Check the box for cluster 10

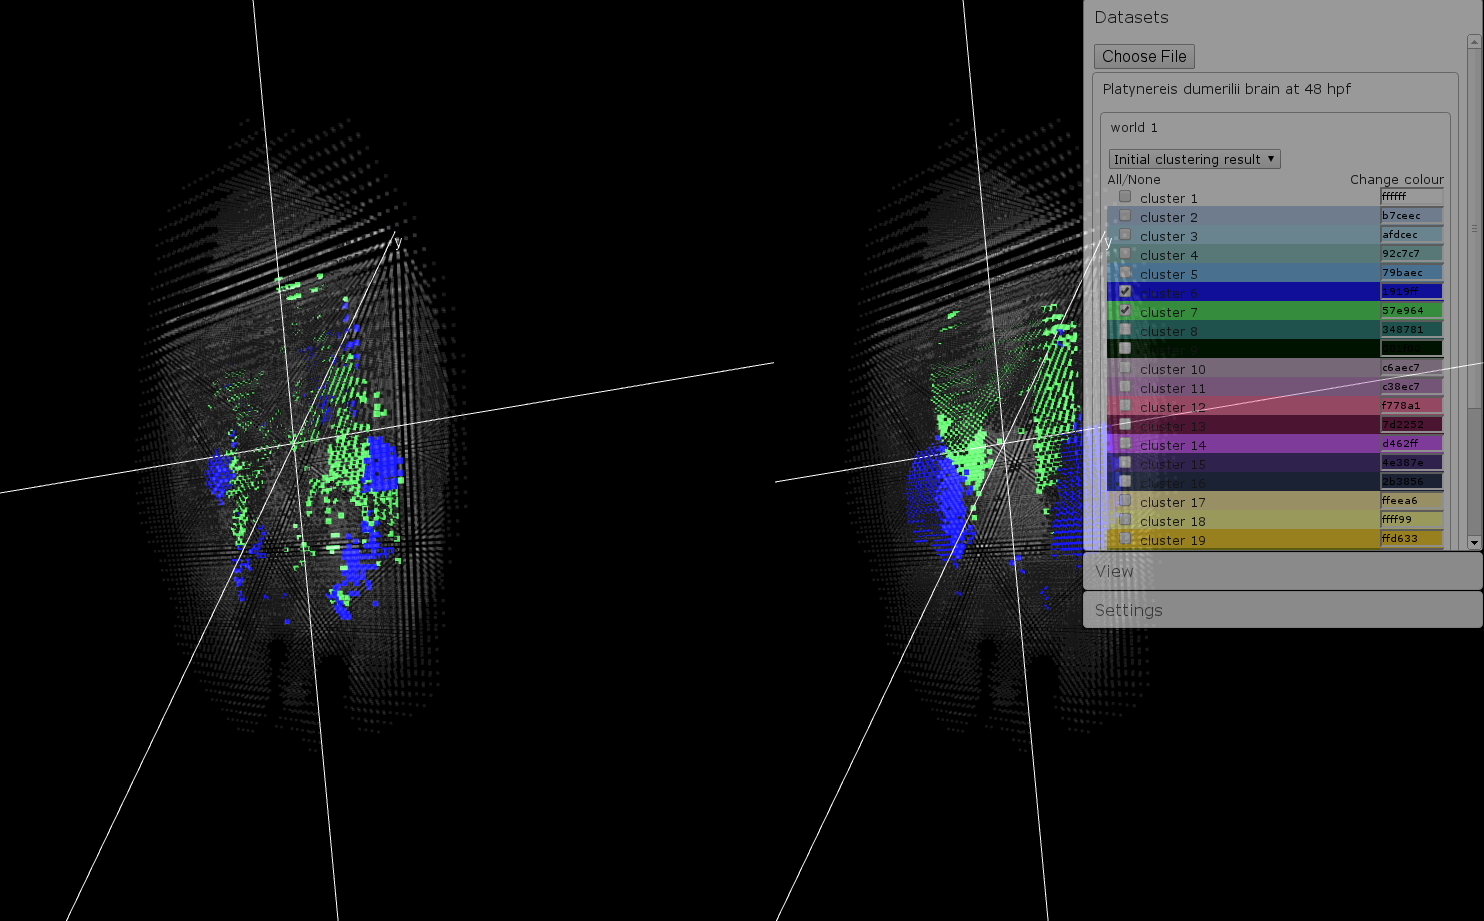click(x=1125, y=368)
